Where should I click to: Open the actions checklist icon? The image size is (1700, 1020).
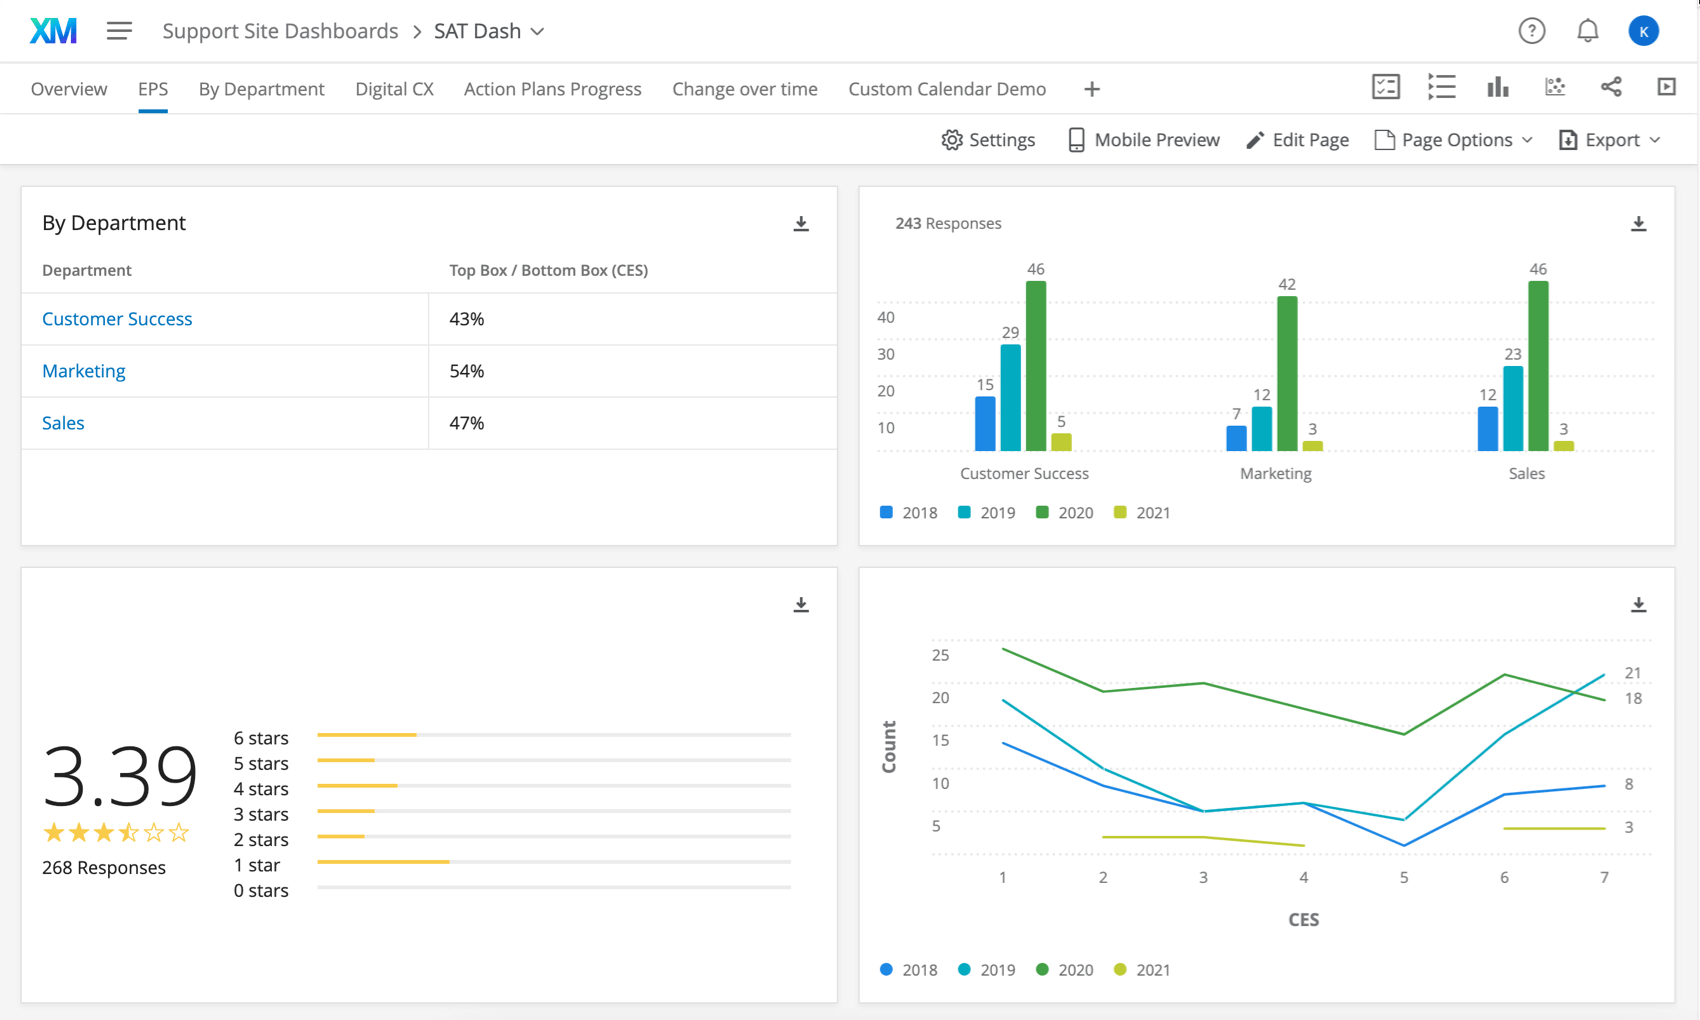tap(1385, 87)
